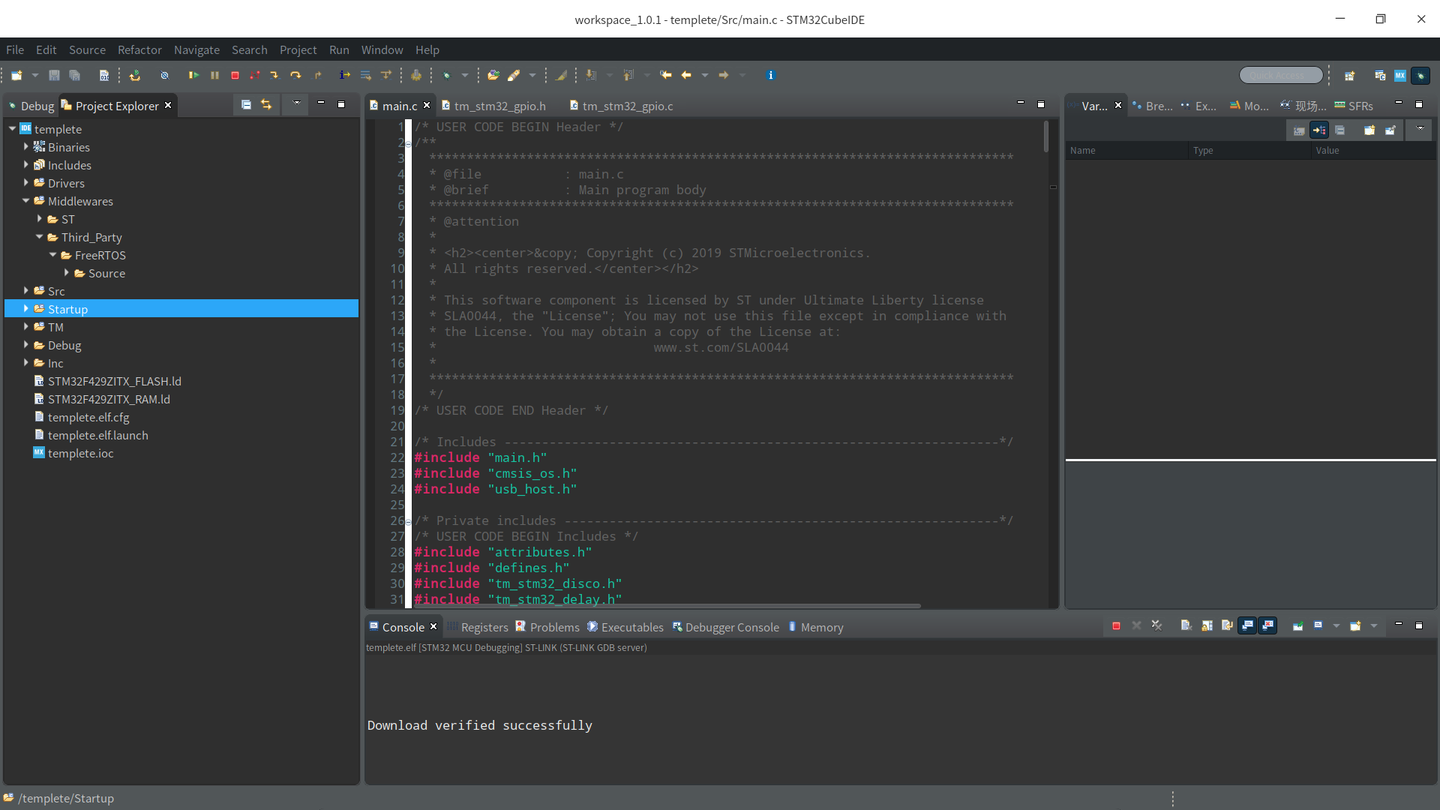
Task: Click the editor vertical scrollbar
Action: (x=1046, y=136)
